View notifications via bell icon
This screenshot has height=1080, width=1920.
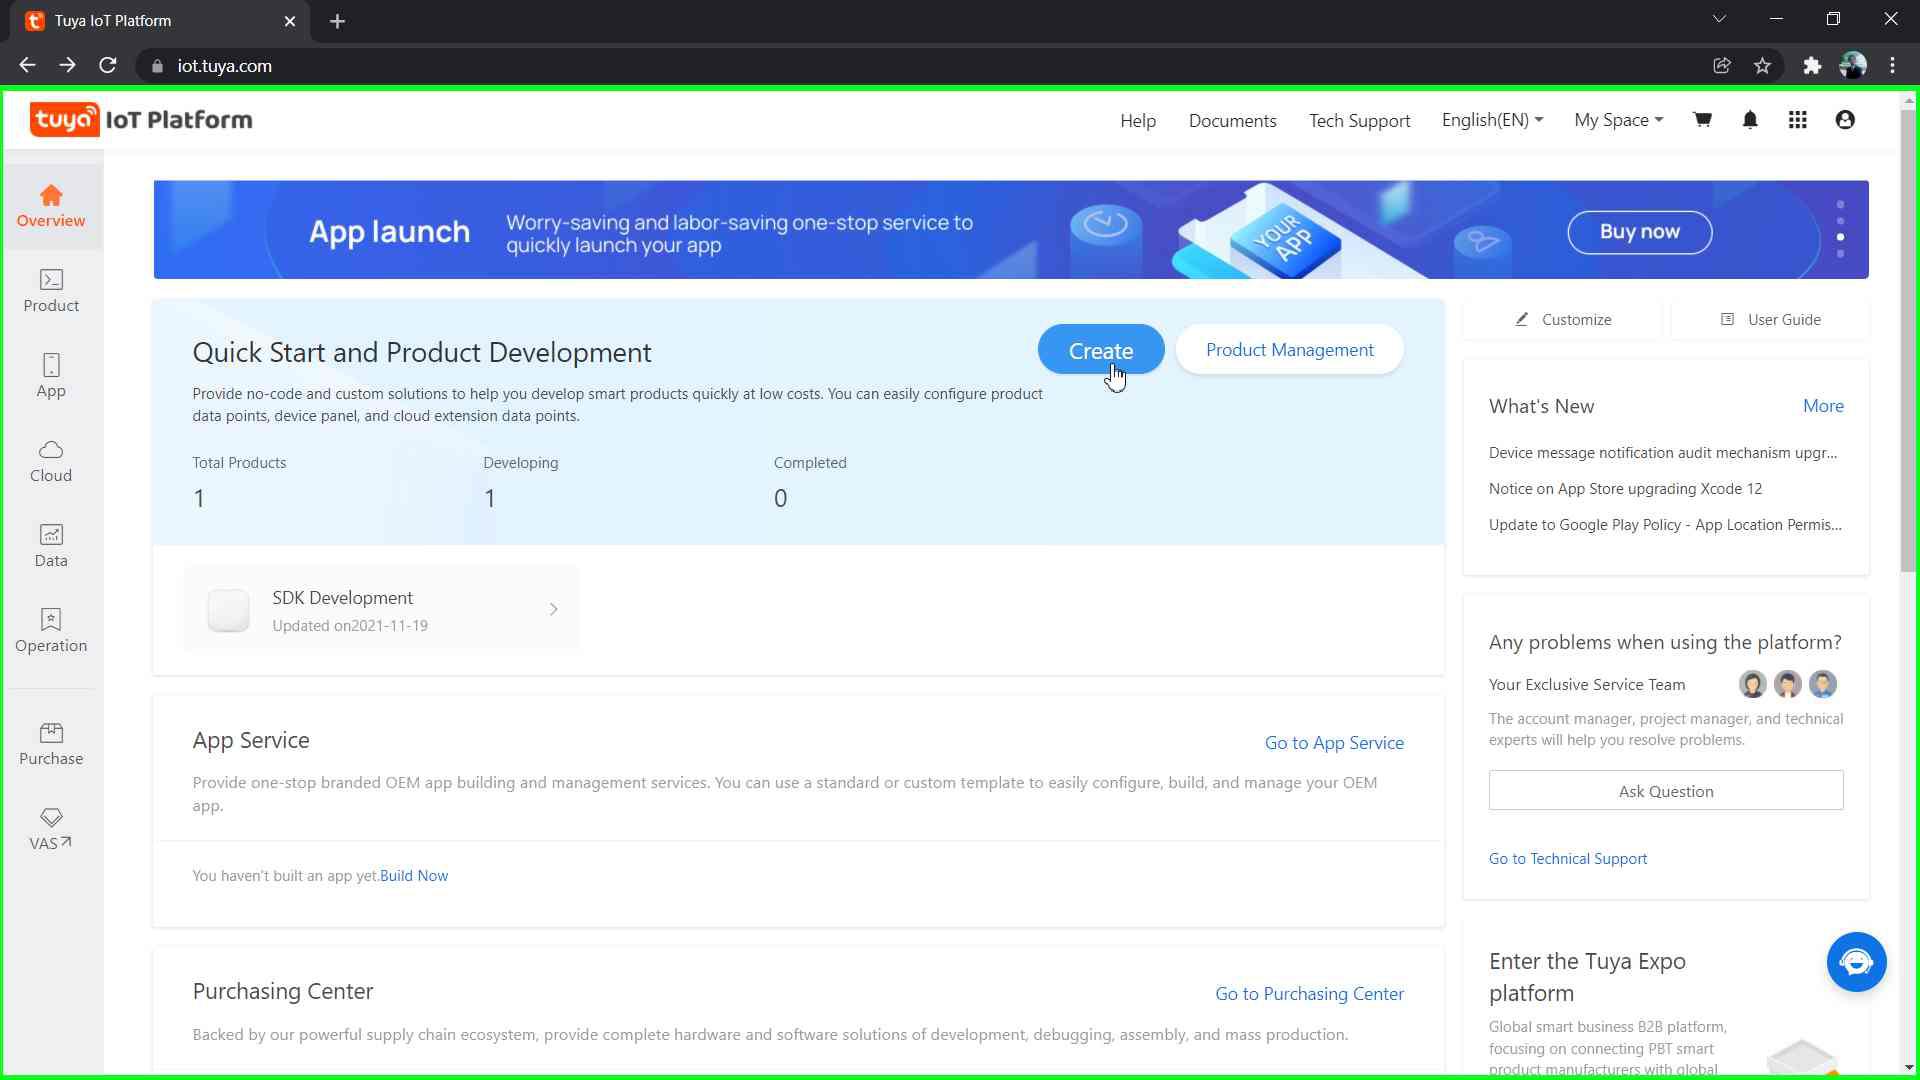[x=1750, y=120]
